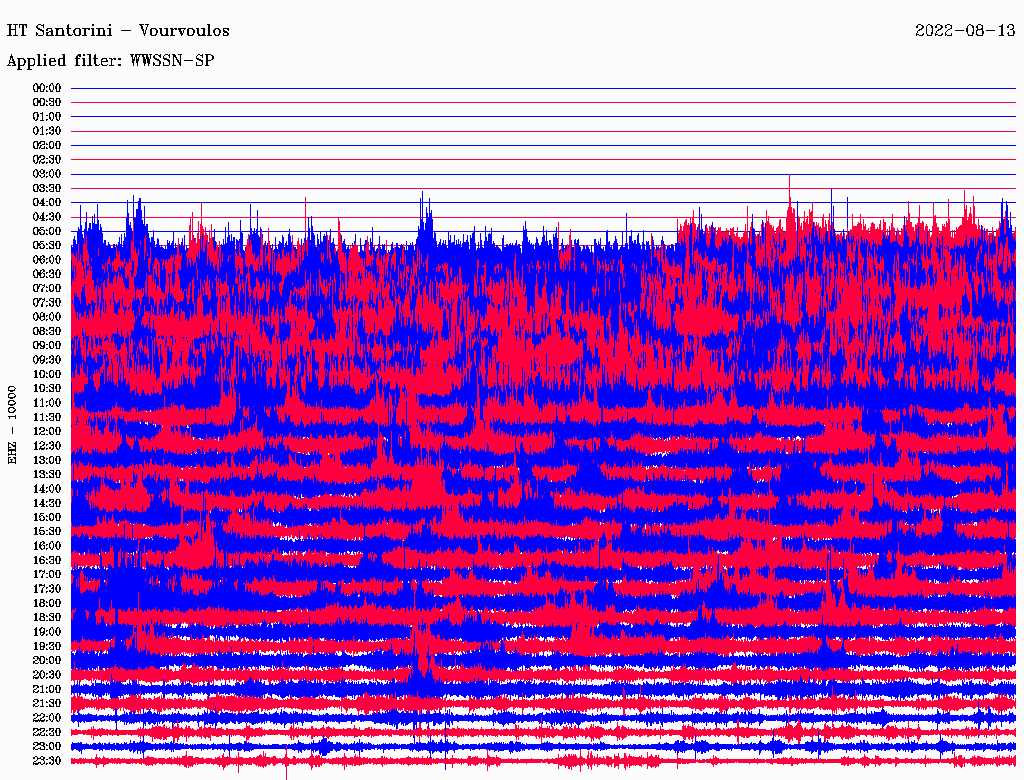The height and width of the screenshot is (780, 1024).
Task: Select the 17:00 time label
Action: 47,575
